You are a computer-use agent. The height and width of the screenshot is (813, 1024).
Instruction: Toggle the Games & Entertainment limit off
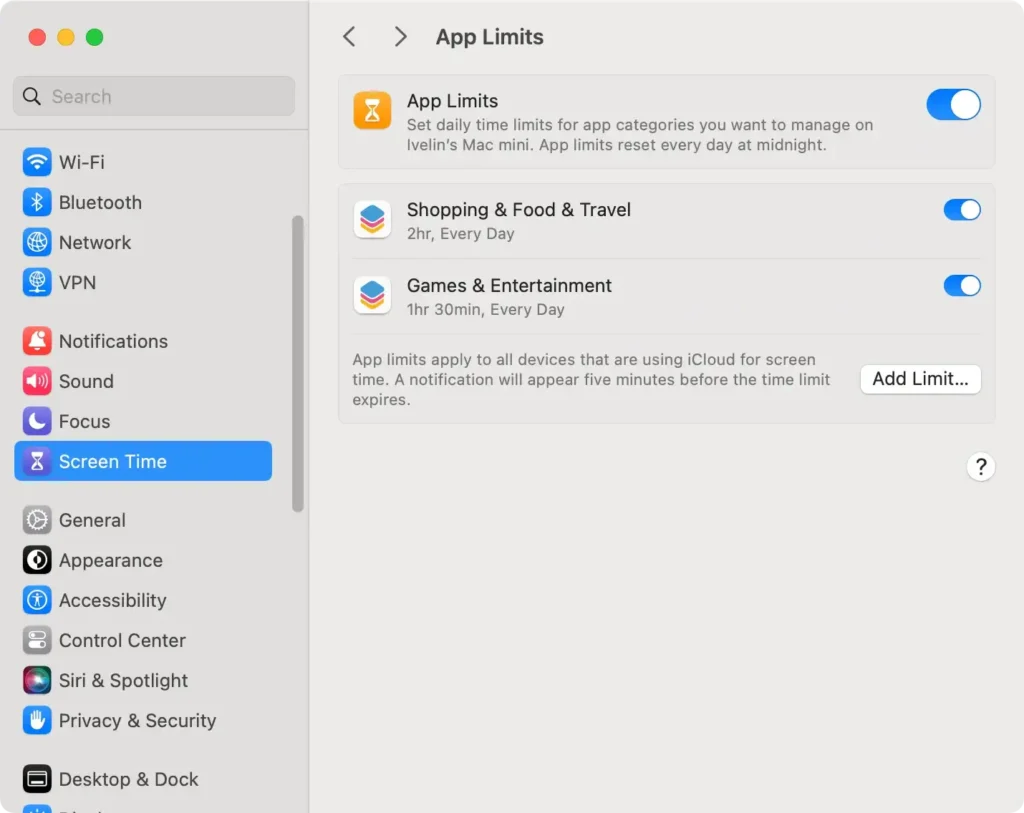[962, 286]
